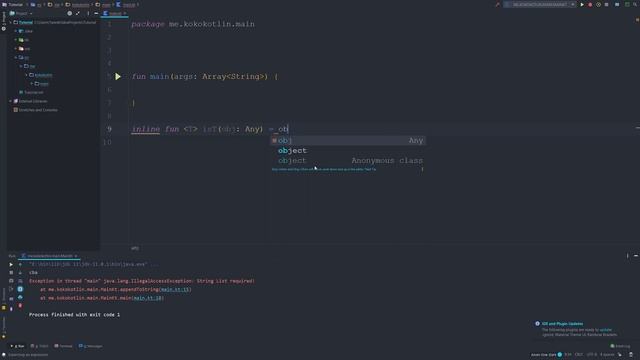The height and width of the screenshot is (360, 640).
Task: Select Scratches and Consoles in project tree
Action: pyautogui.click(x=36, y=110)
